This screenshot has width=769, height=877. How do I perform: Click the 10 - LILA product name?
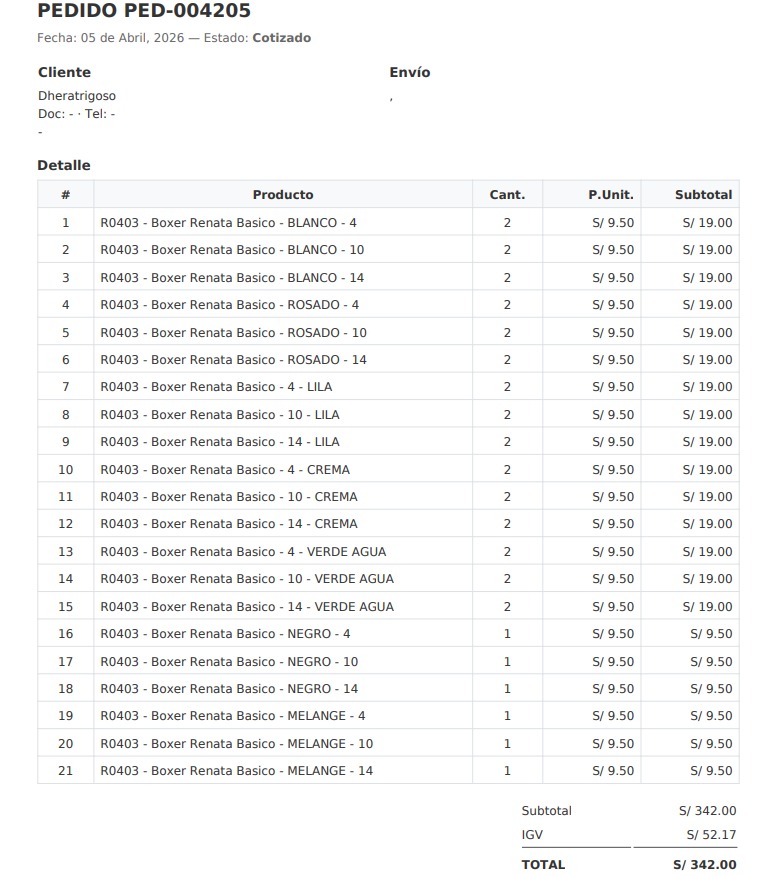click(x=219, y=415)
